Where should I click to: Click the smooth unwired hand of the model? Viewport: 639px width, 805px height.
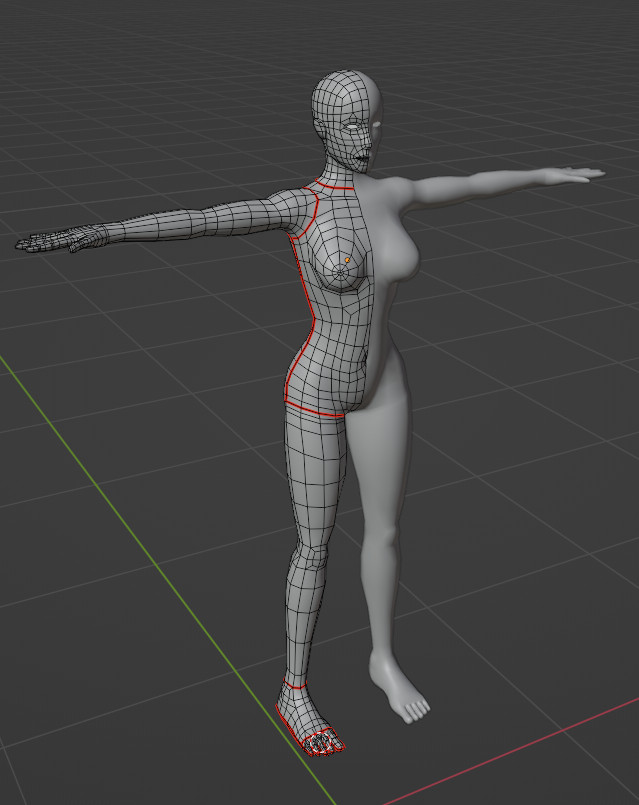point(574,175)
